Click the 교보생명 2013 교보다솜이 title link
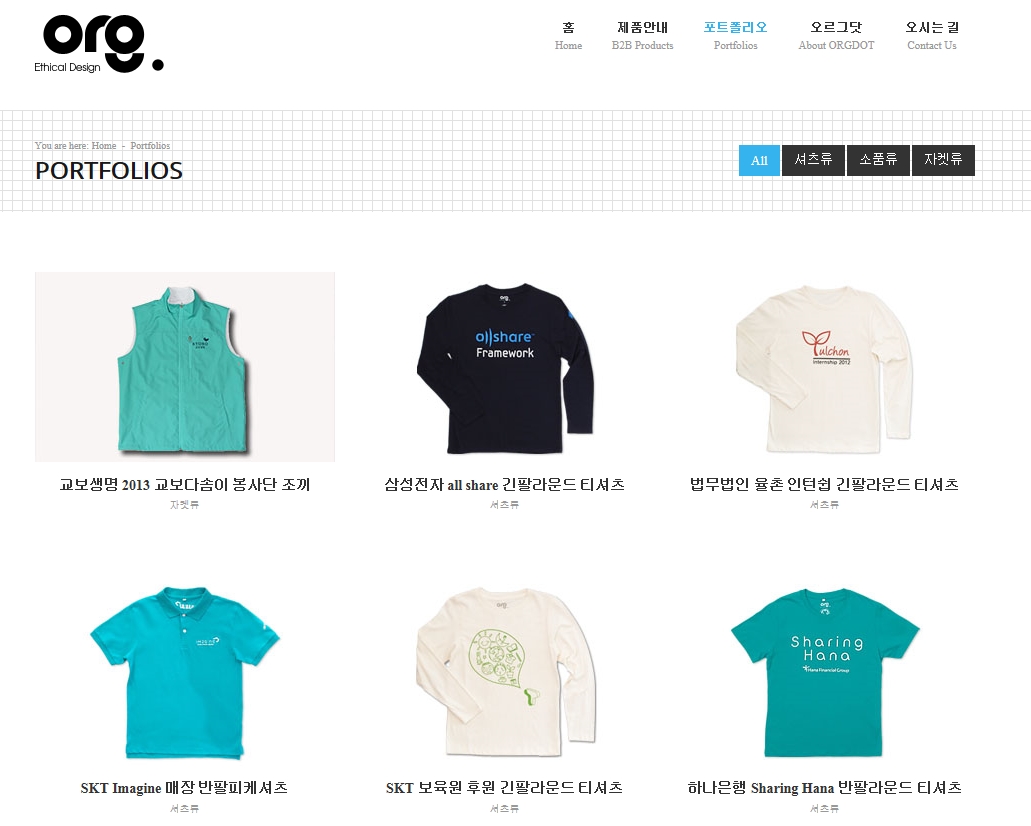1031x826 pixels. click(x=185, y=485)
